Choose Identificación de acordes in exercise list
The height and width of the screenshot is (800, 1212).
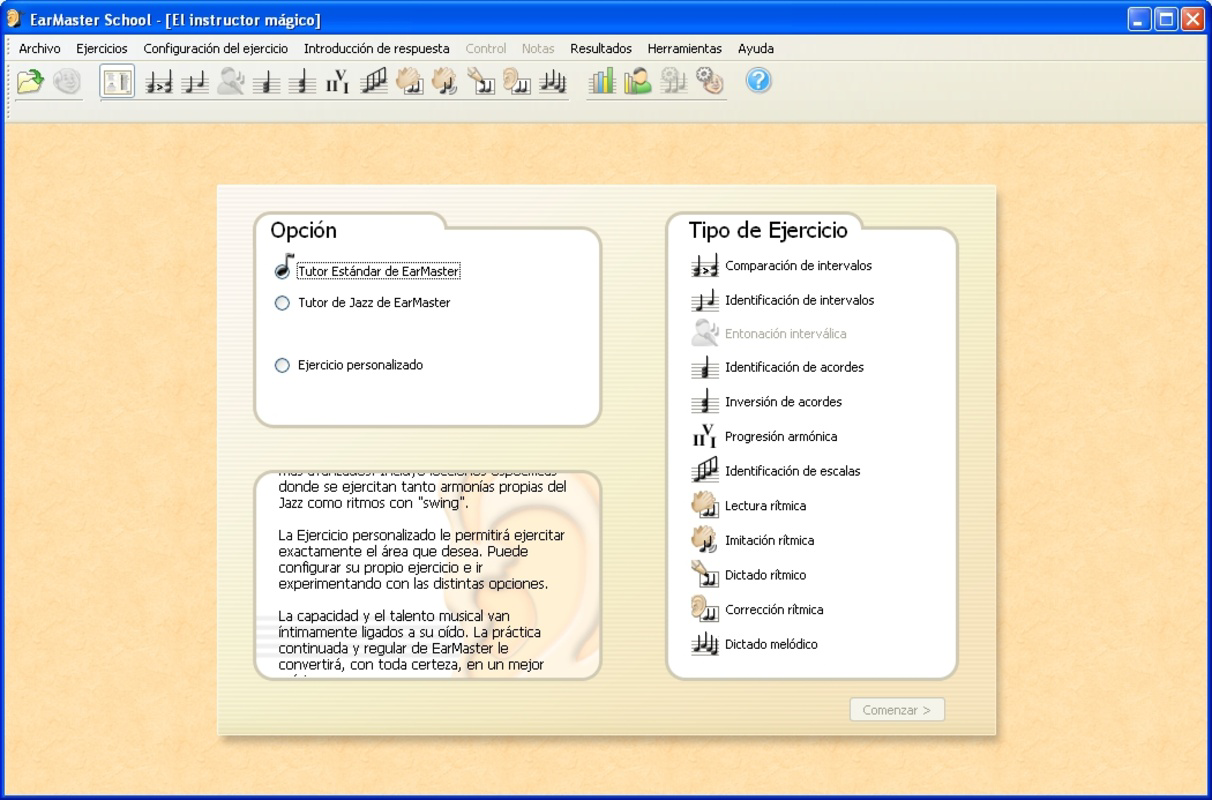coord(778,367)
